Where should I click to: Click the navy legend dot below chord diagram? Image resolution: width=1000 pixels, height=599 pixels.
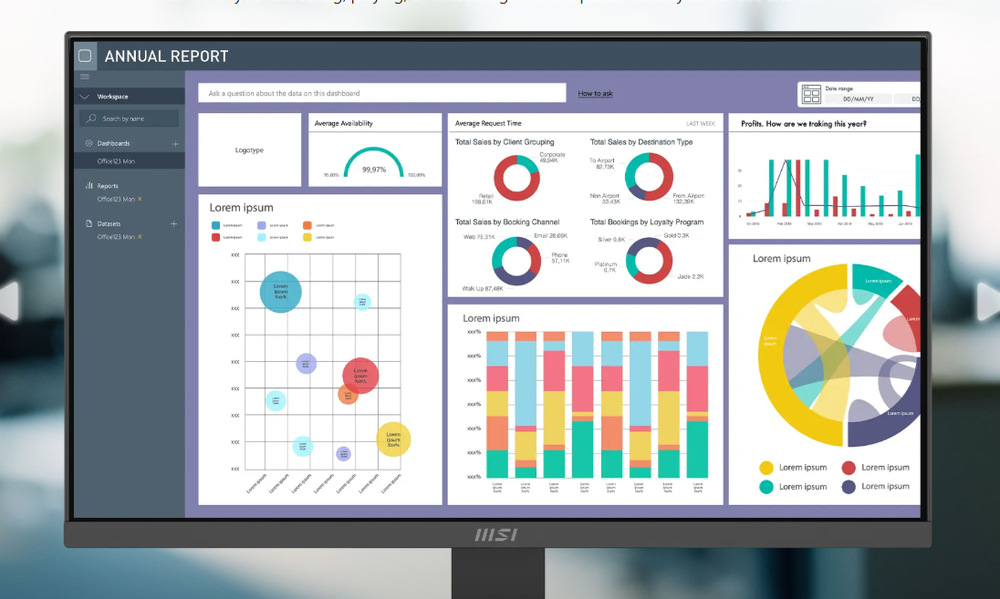pyautogui.click(x=848, y=487)
